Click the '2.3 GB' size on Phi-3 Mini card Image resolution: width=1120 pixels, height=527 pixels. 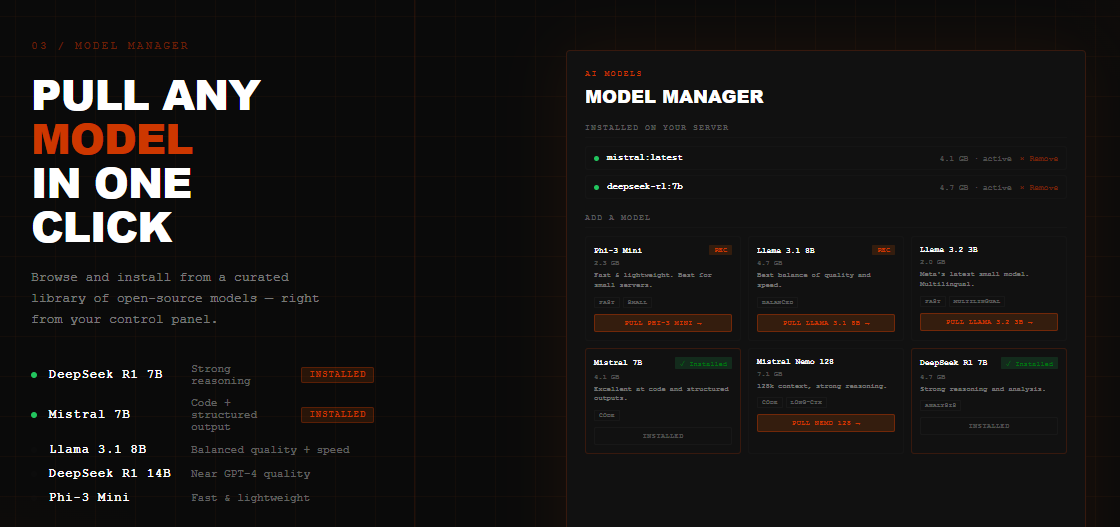606,264
